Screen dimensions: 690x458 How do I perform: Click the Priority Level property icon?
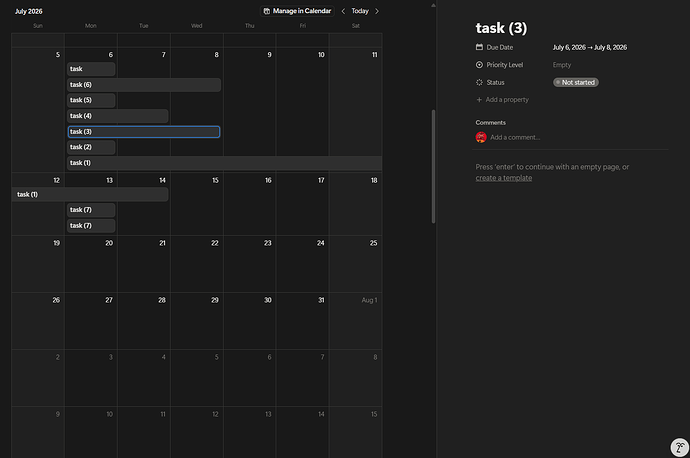(479, 65)
